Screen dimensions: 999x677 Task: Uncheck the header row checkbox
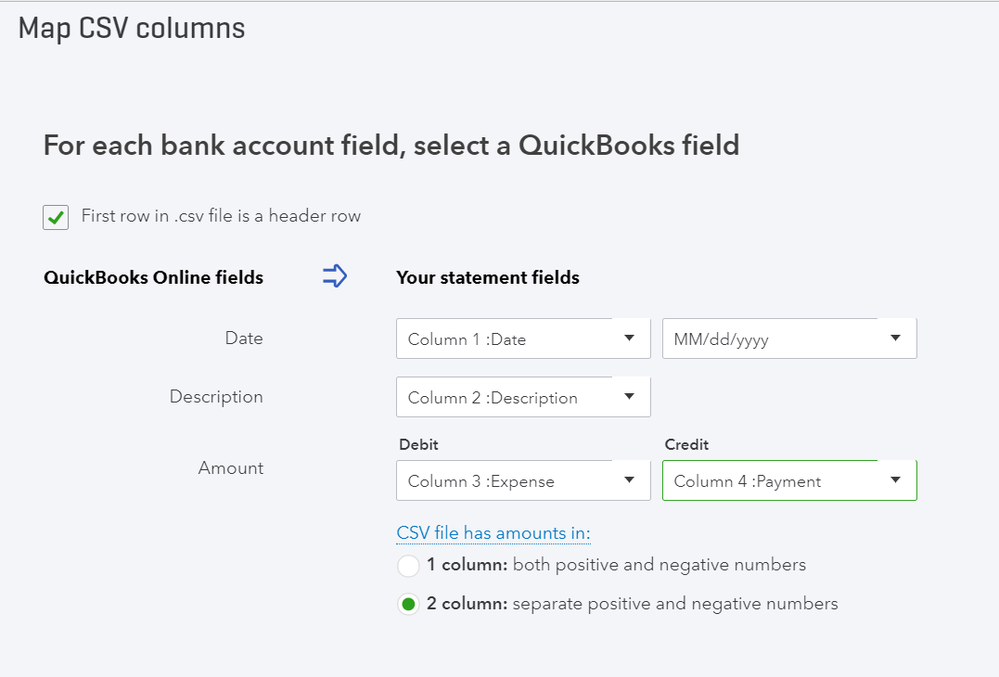(56, 217)
